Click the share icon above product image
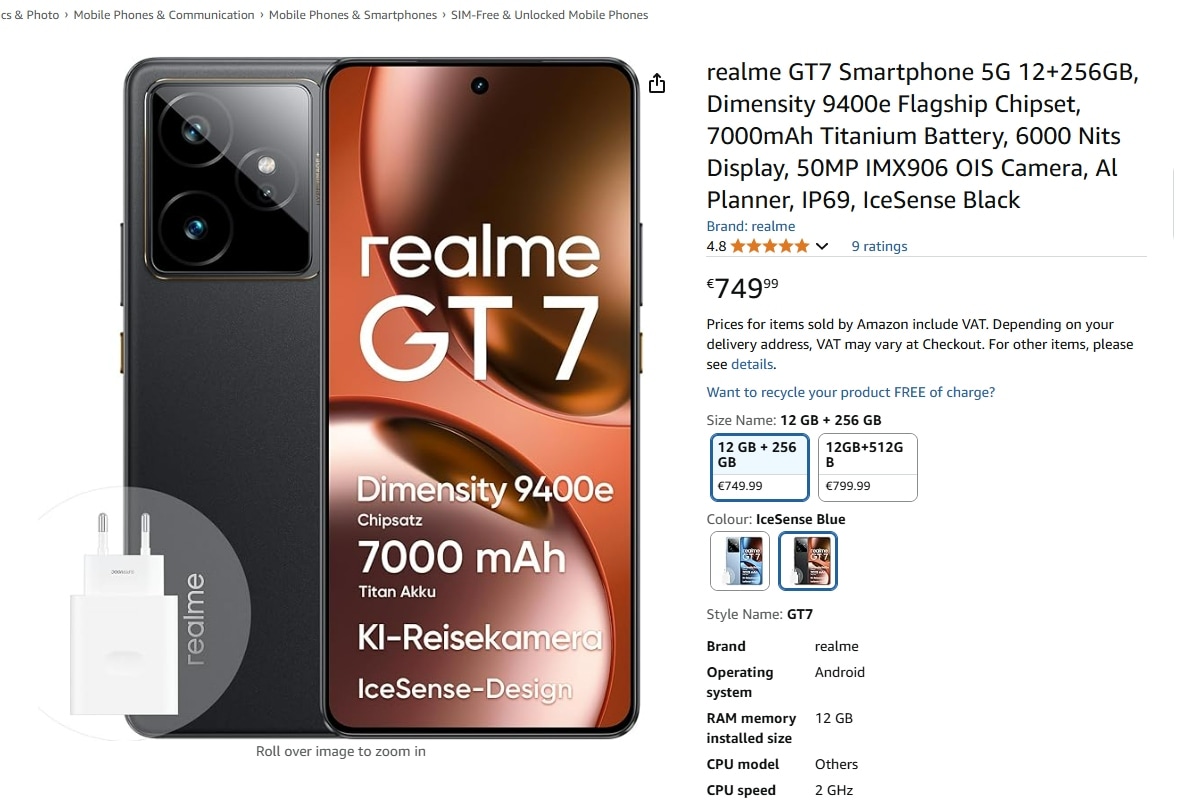The height and width of the screenshot is (800, 1200). [x=657, y=83]
